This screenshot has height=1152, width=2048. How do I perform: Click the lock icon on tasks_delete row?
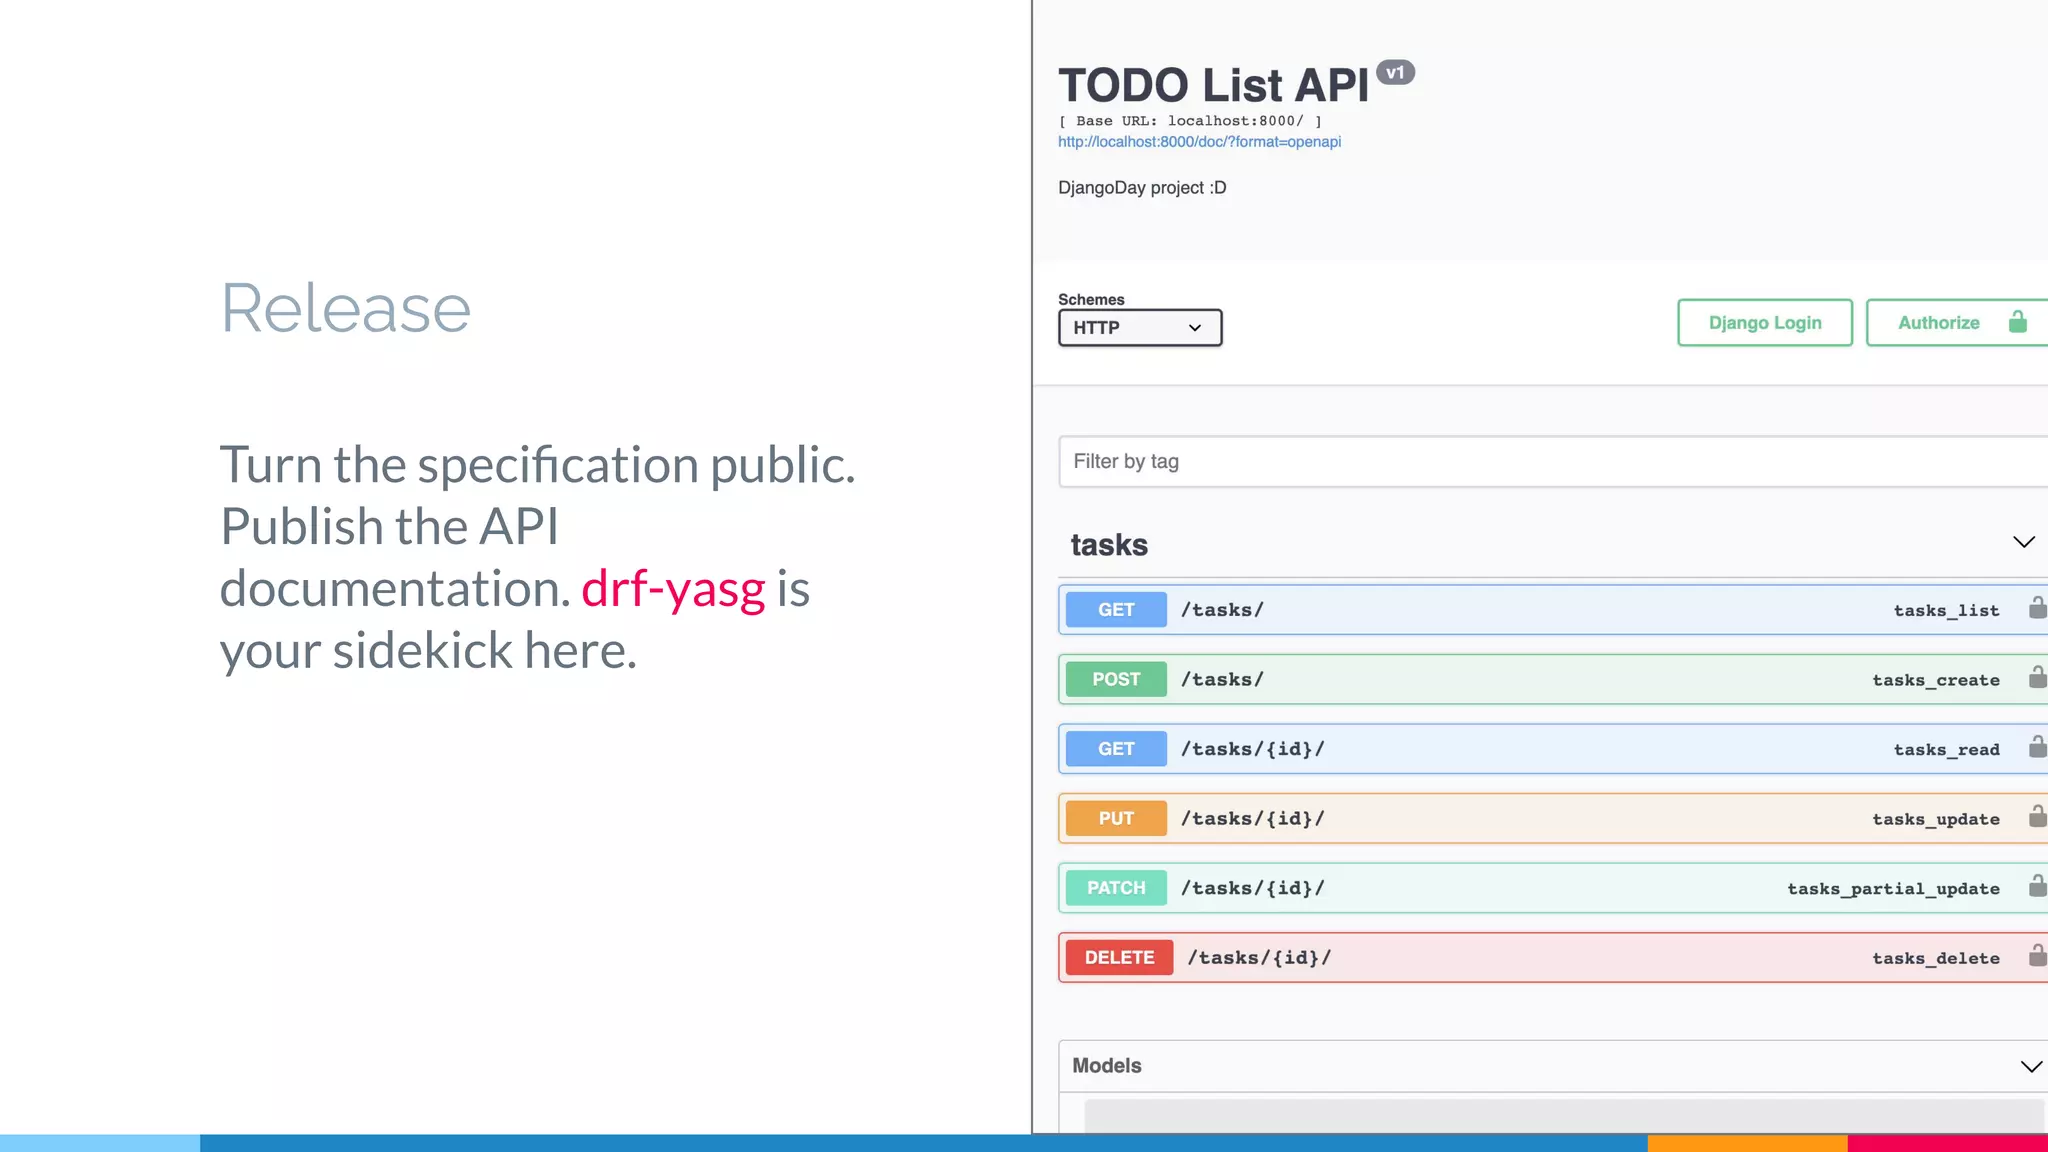[2037, 955]
